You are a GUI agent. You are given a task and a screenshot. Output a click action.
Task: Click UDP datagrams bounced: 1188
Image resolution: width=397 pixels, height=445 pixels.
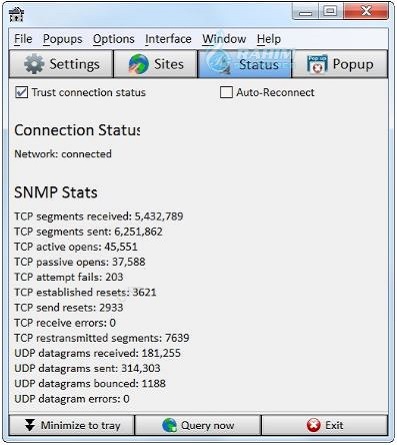(90, 384)
